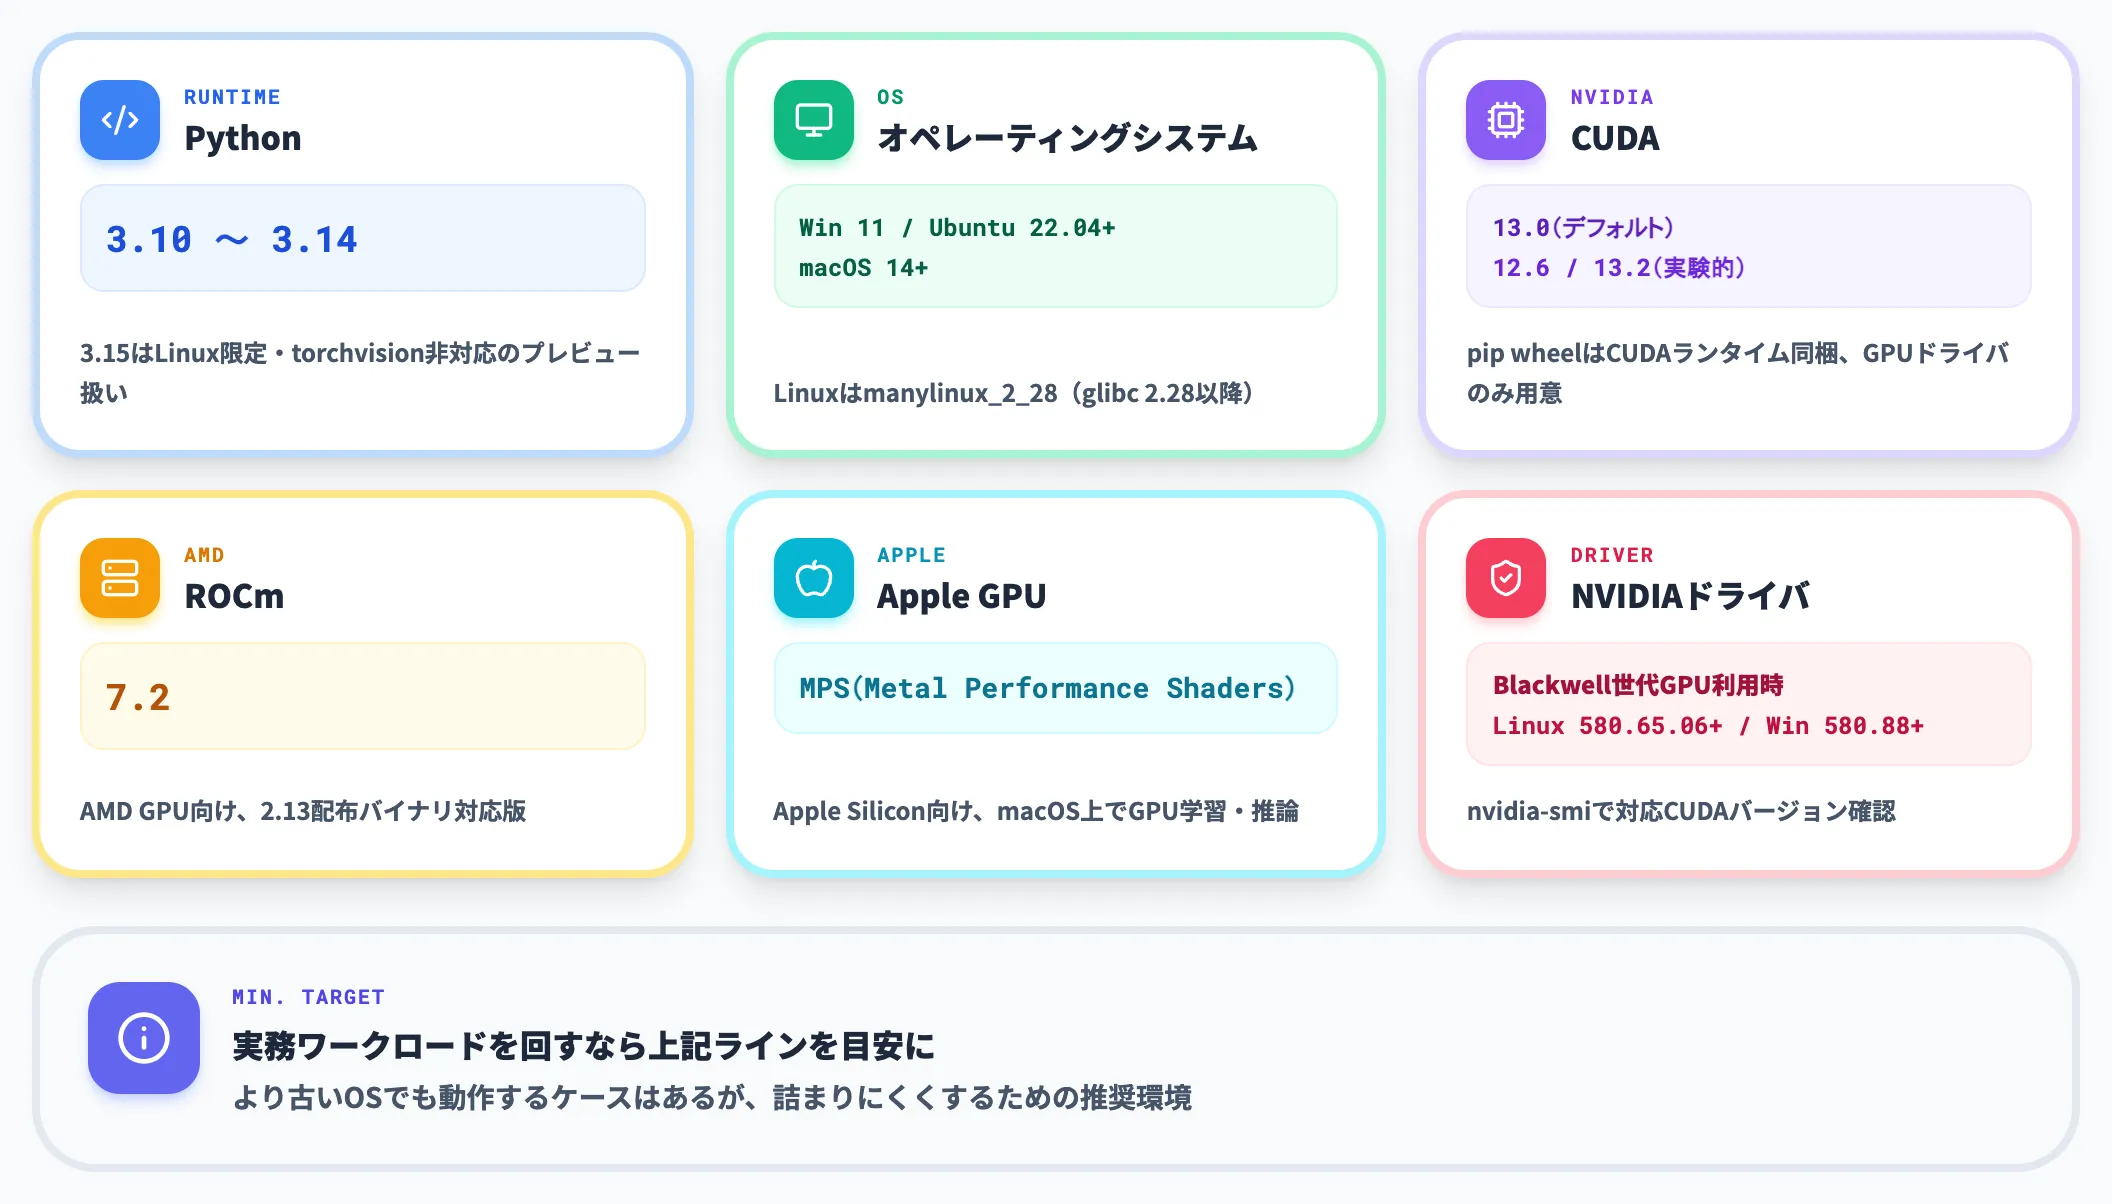Click the DRIVER label
This screenshot has height=1204, width=2112.
pyautogui.click(x=1612, y=555)
